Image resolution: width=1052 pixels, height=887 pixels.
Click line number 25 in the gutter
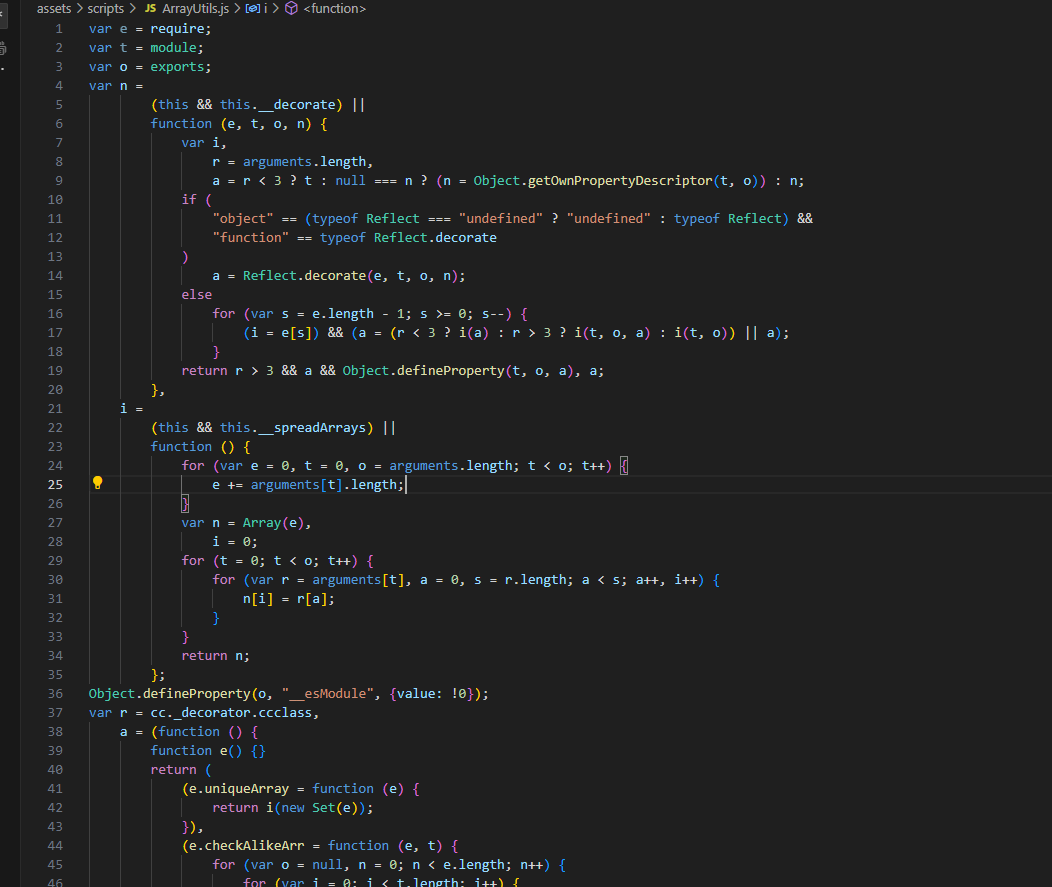[x=55, y=483]
